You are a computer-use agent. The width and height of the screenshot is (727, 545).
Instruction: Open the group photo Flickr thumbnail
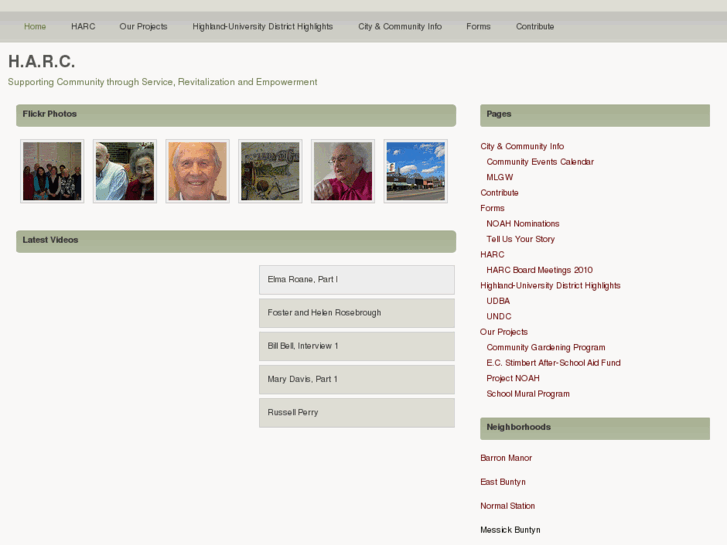52,171
